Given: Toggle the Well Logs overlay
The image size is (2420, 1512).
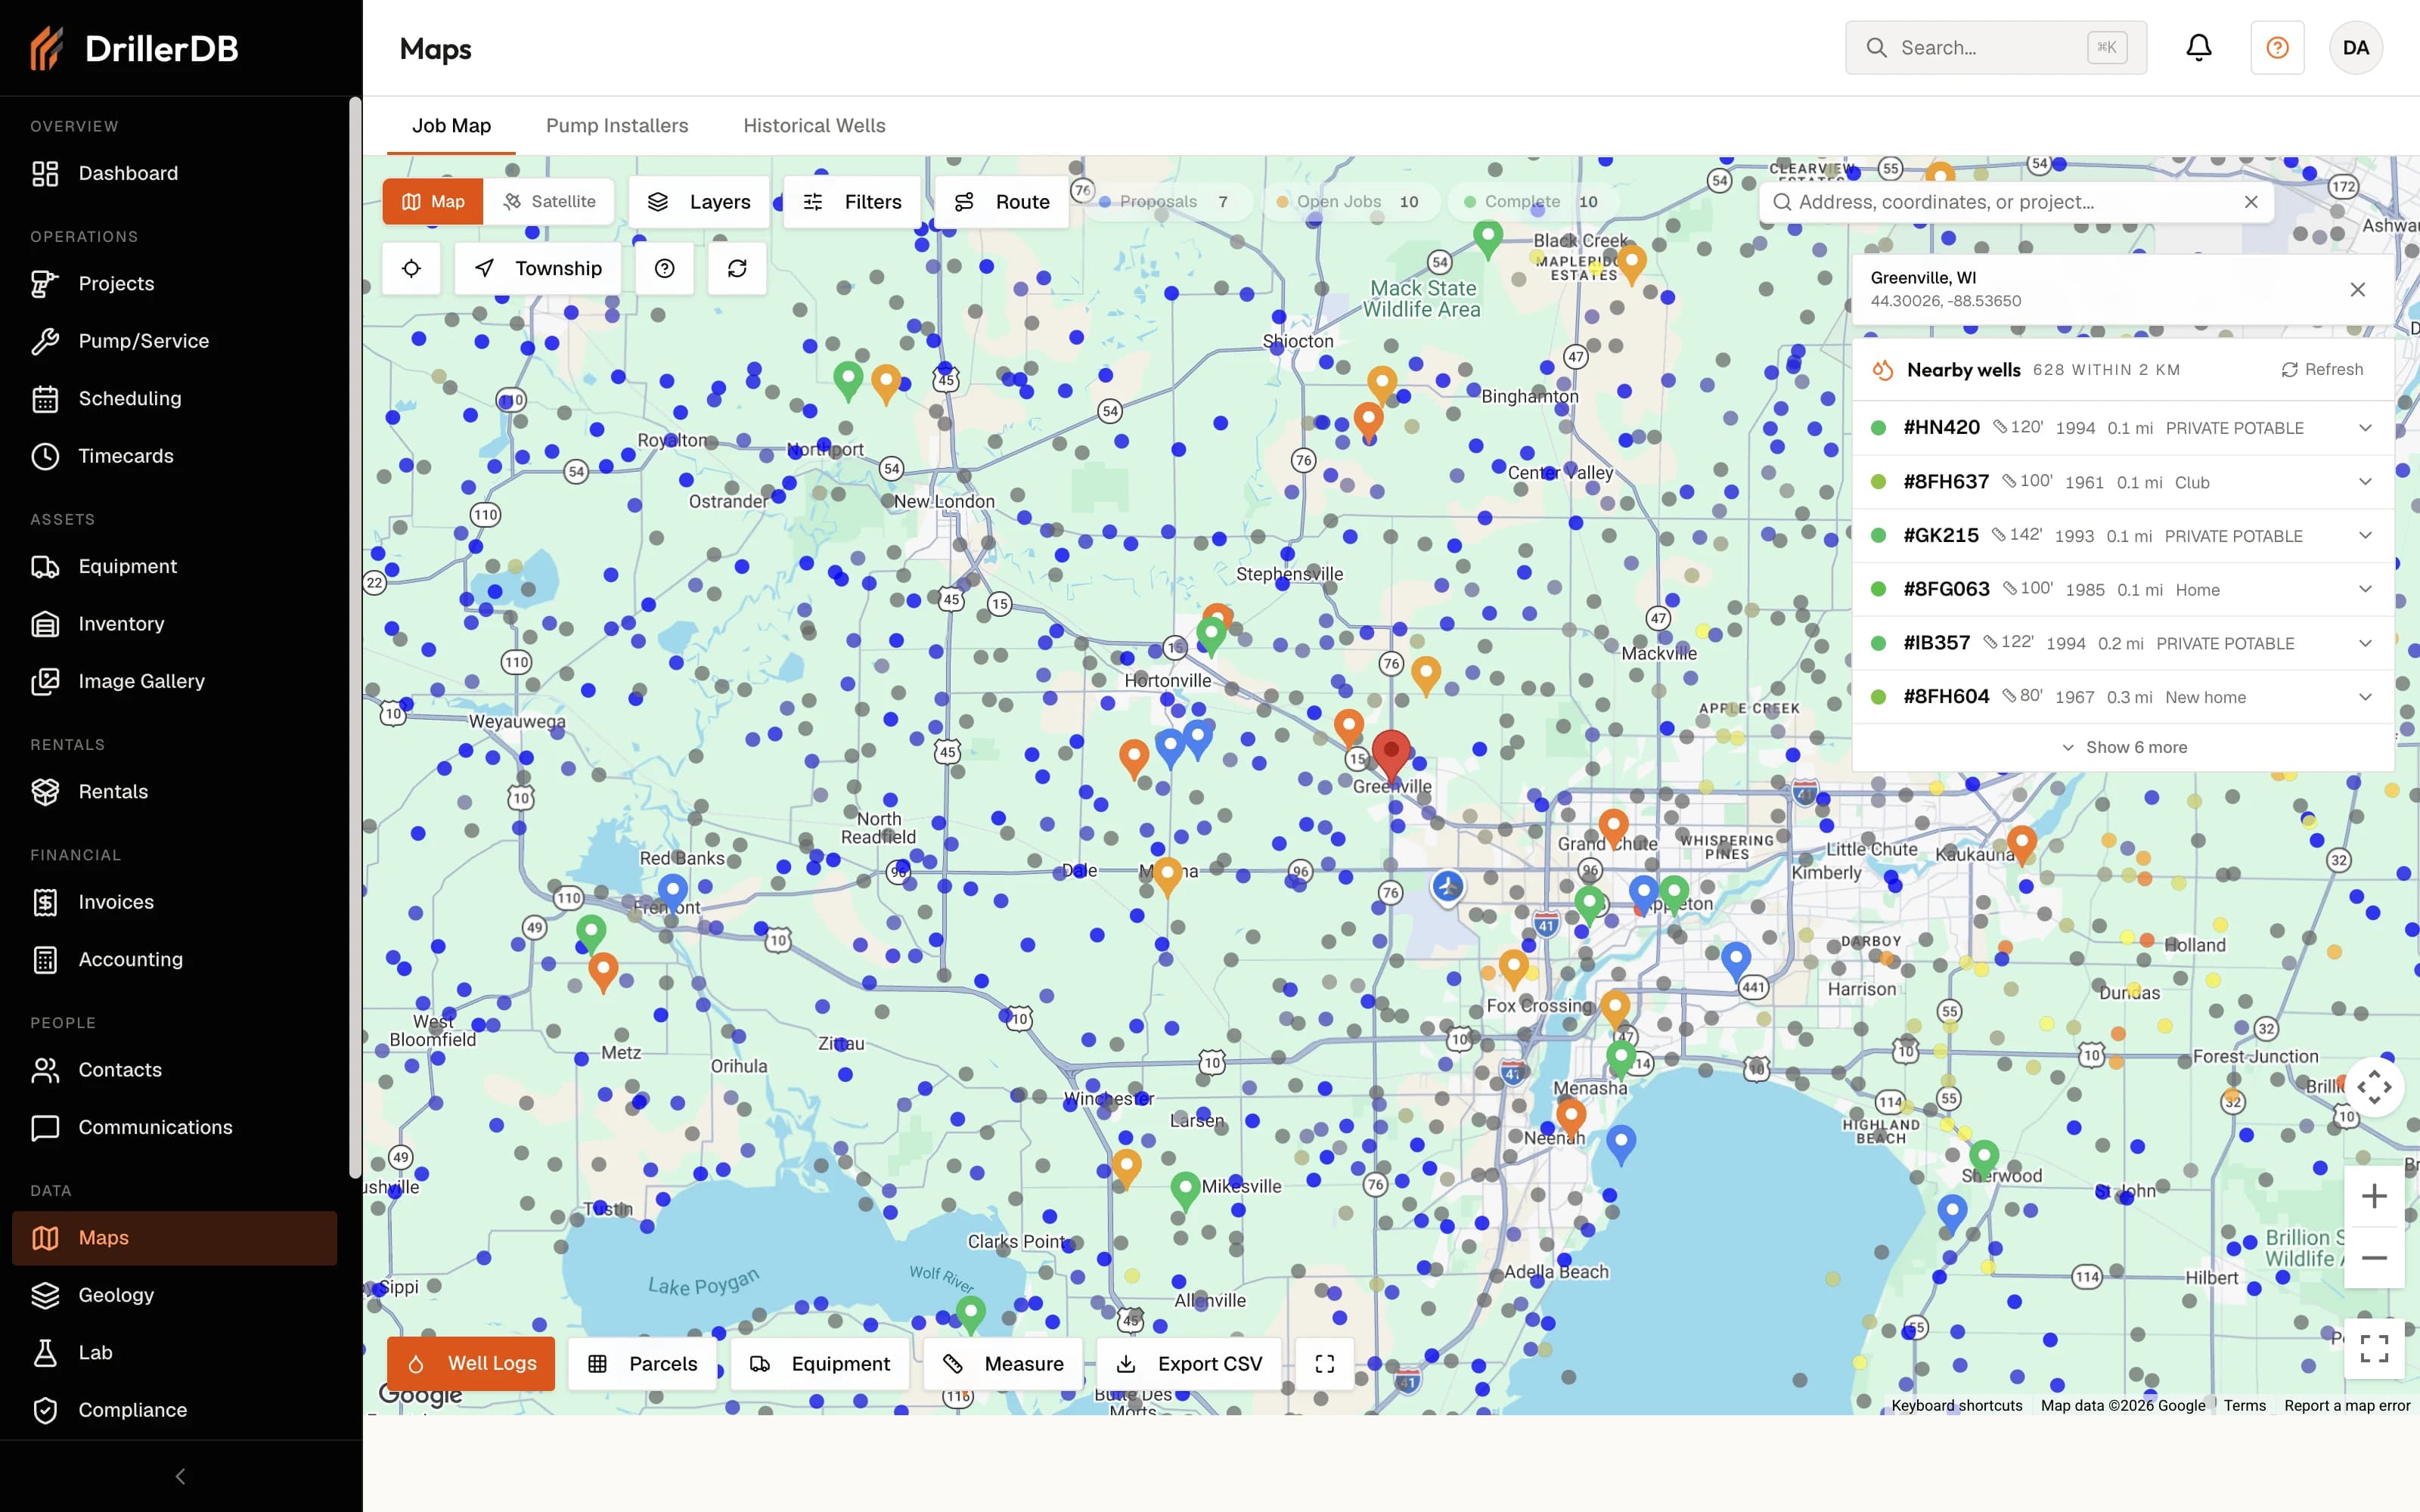Looking at the screenshot, I should tap(471, 1364).
